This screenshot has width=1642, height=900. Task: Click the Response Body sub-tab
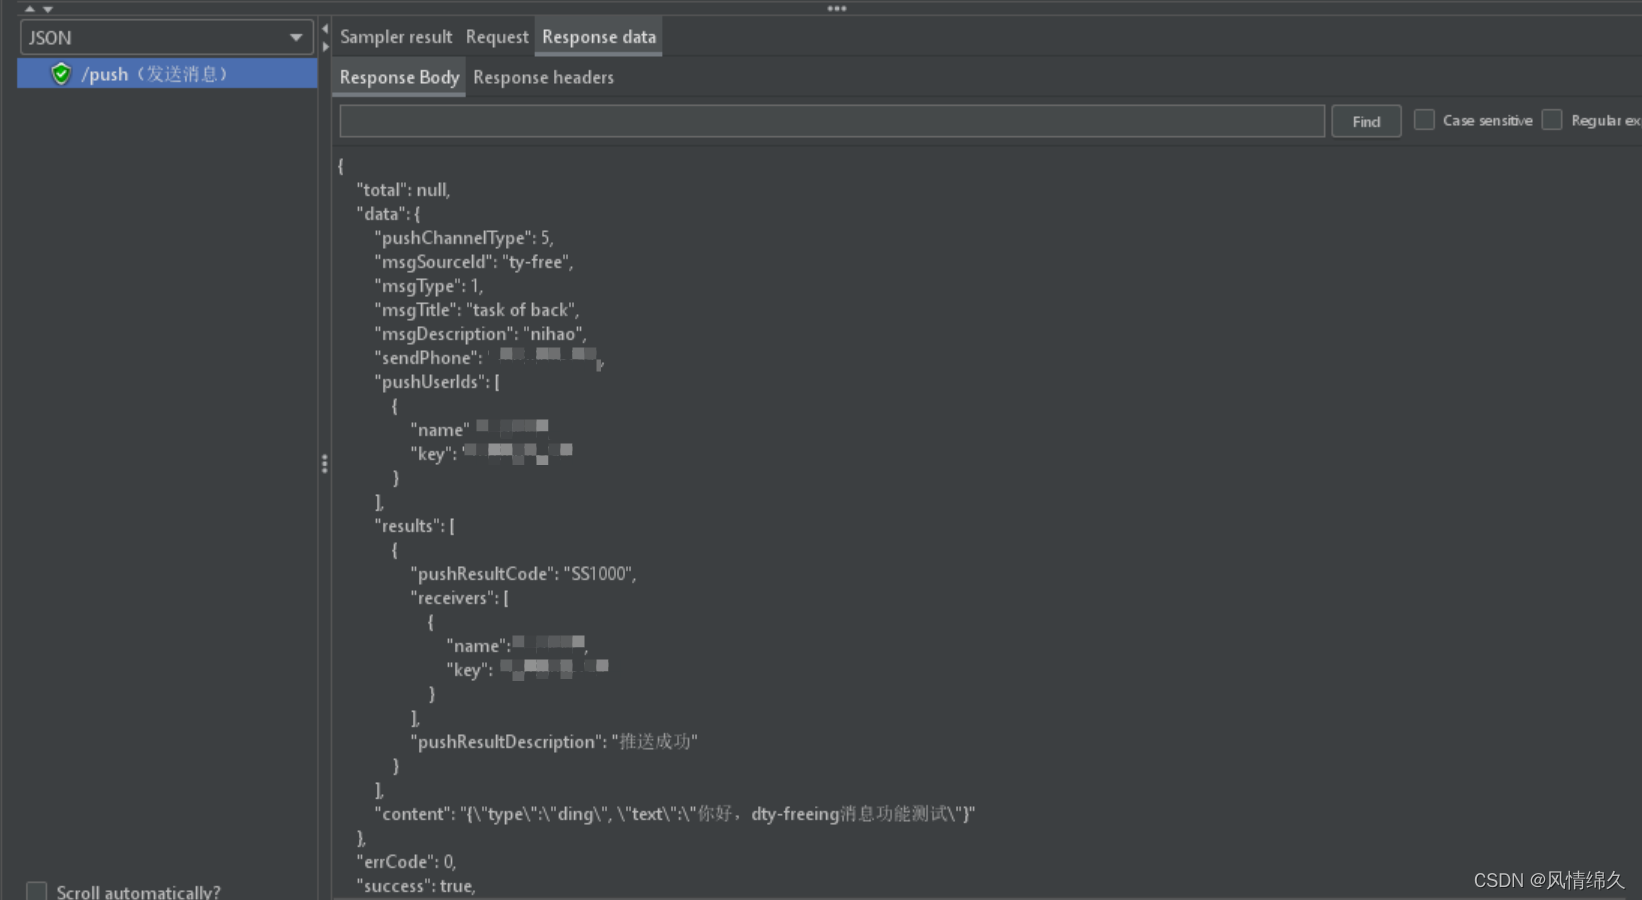[x=398, y=77]
